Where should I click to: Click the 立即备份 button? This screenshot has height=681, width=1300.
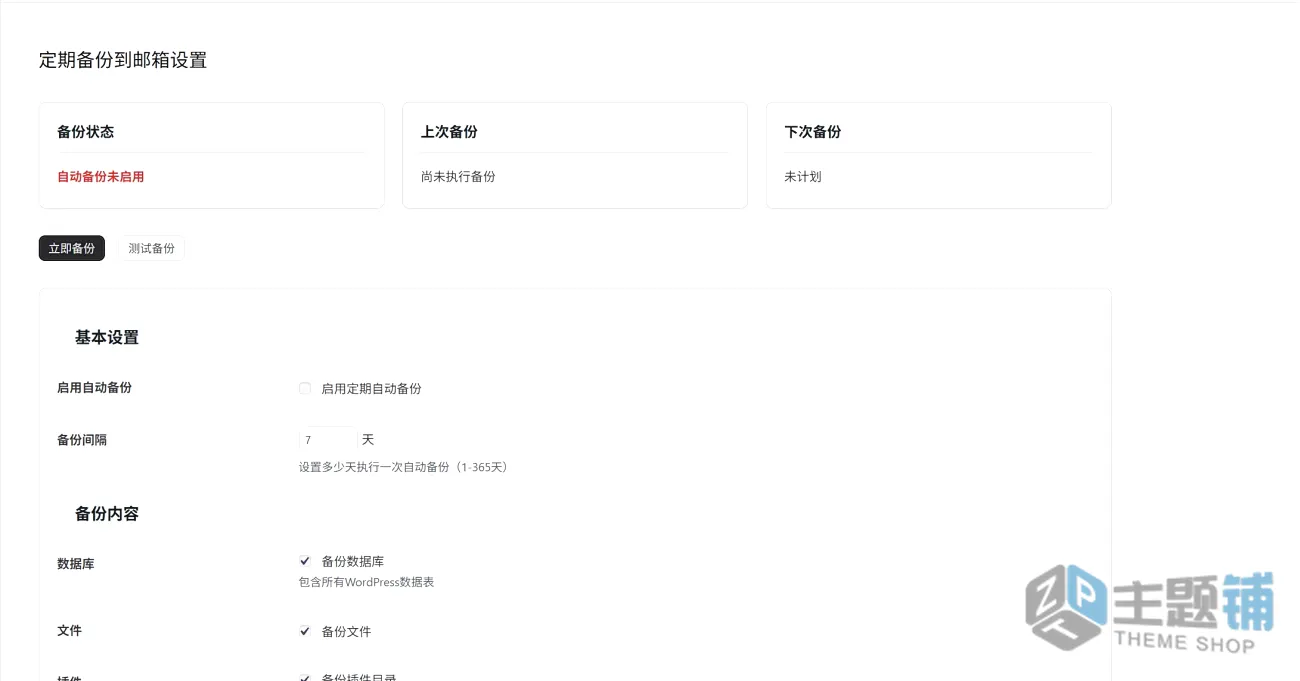tap(72, 248)
